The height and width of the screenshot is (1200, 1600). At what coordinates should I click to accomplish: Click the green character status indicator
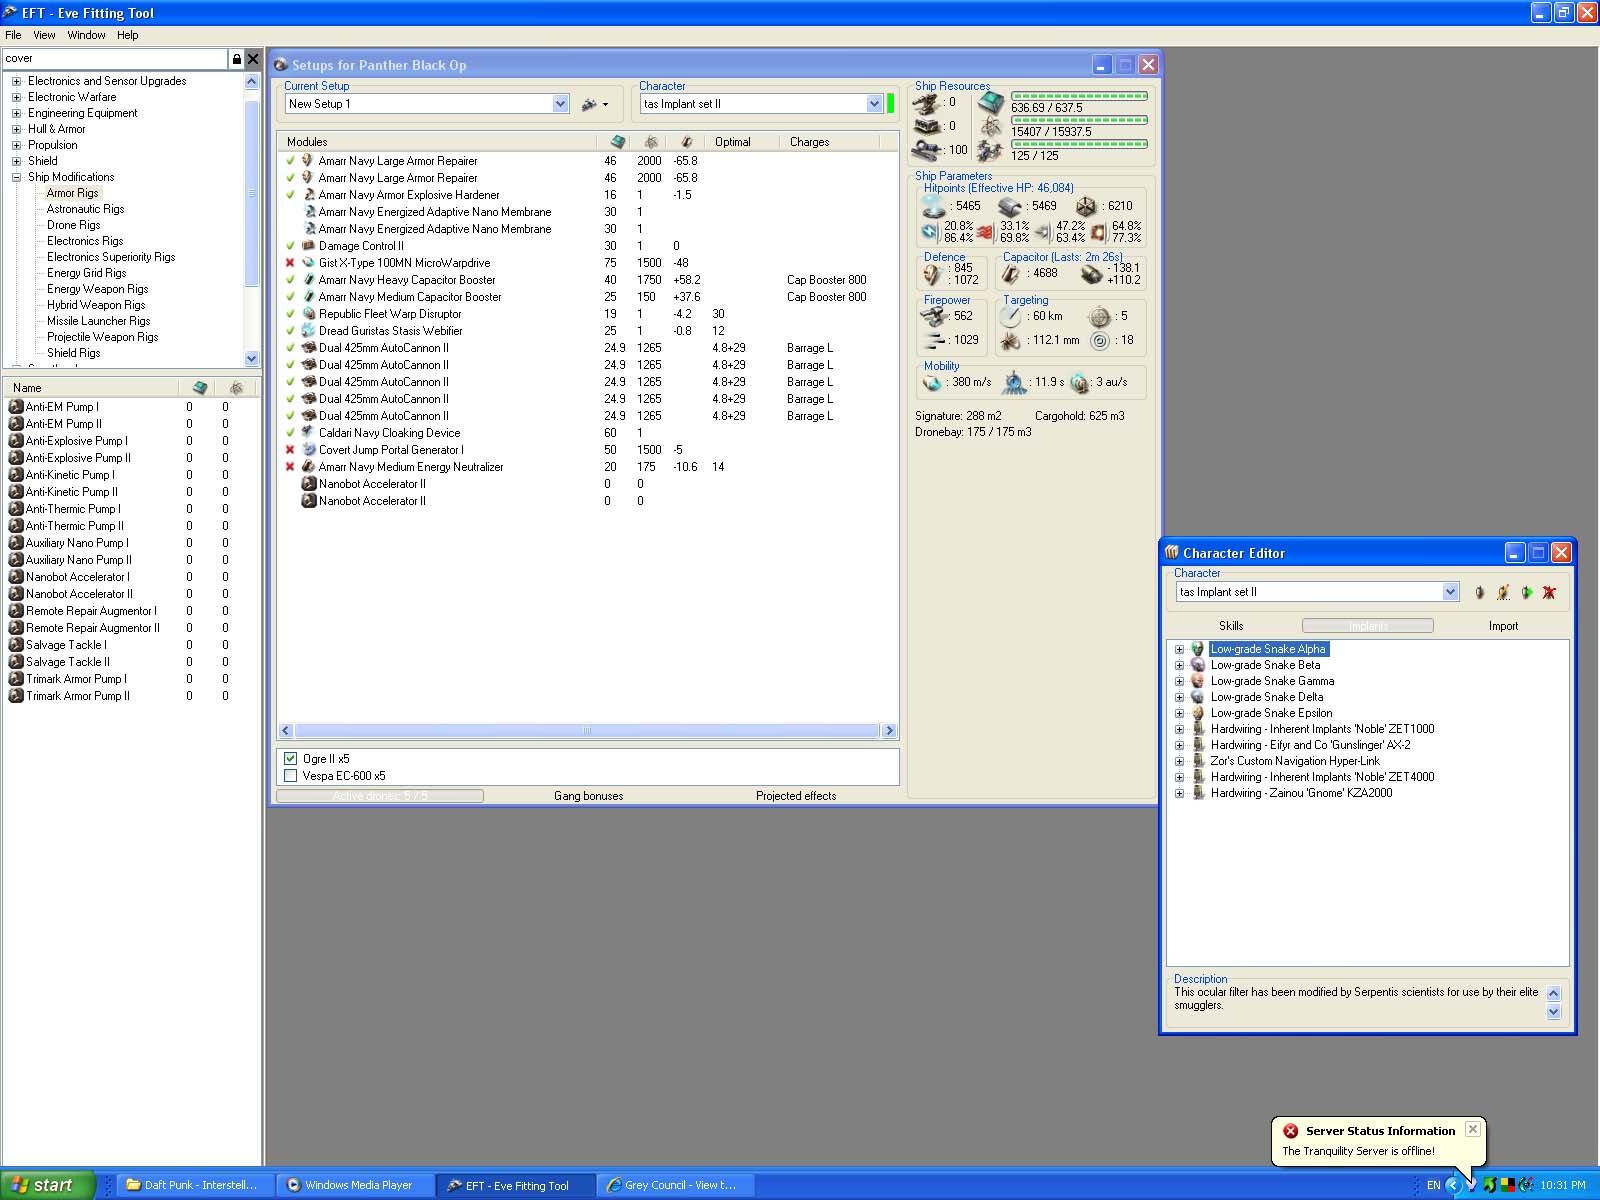point(890,104)
